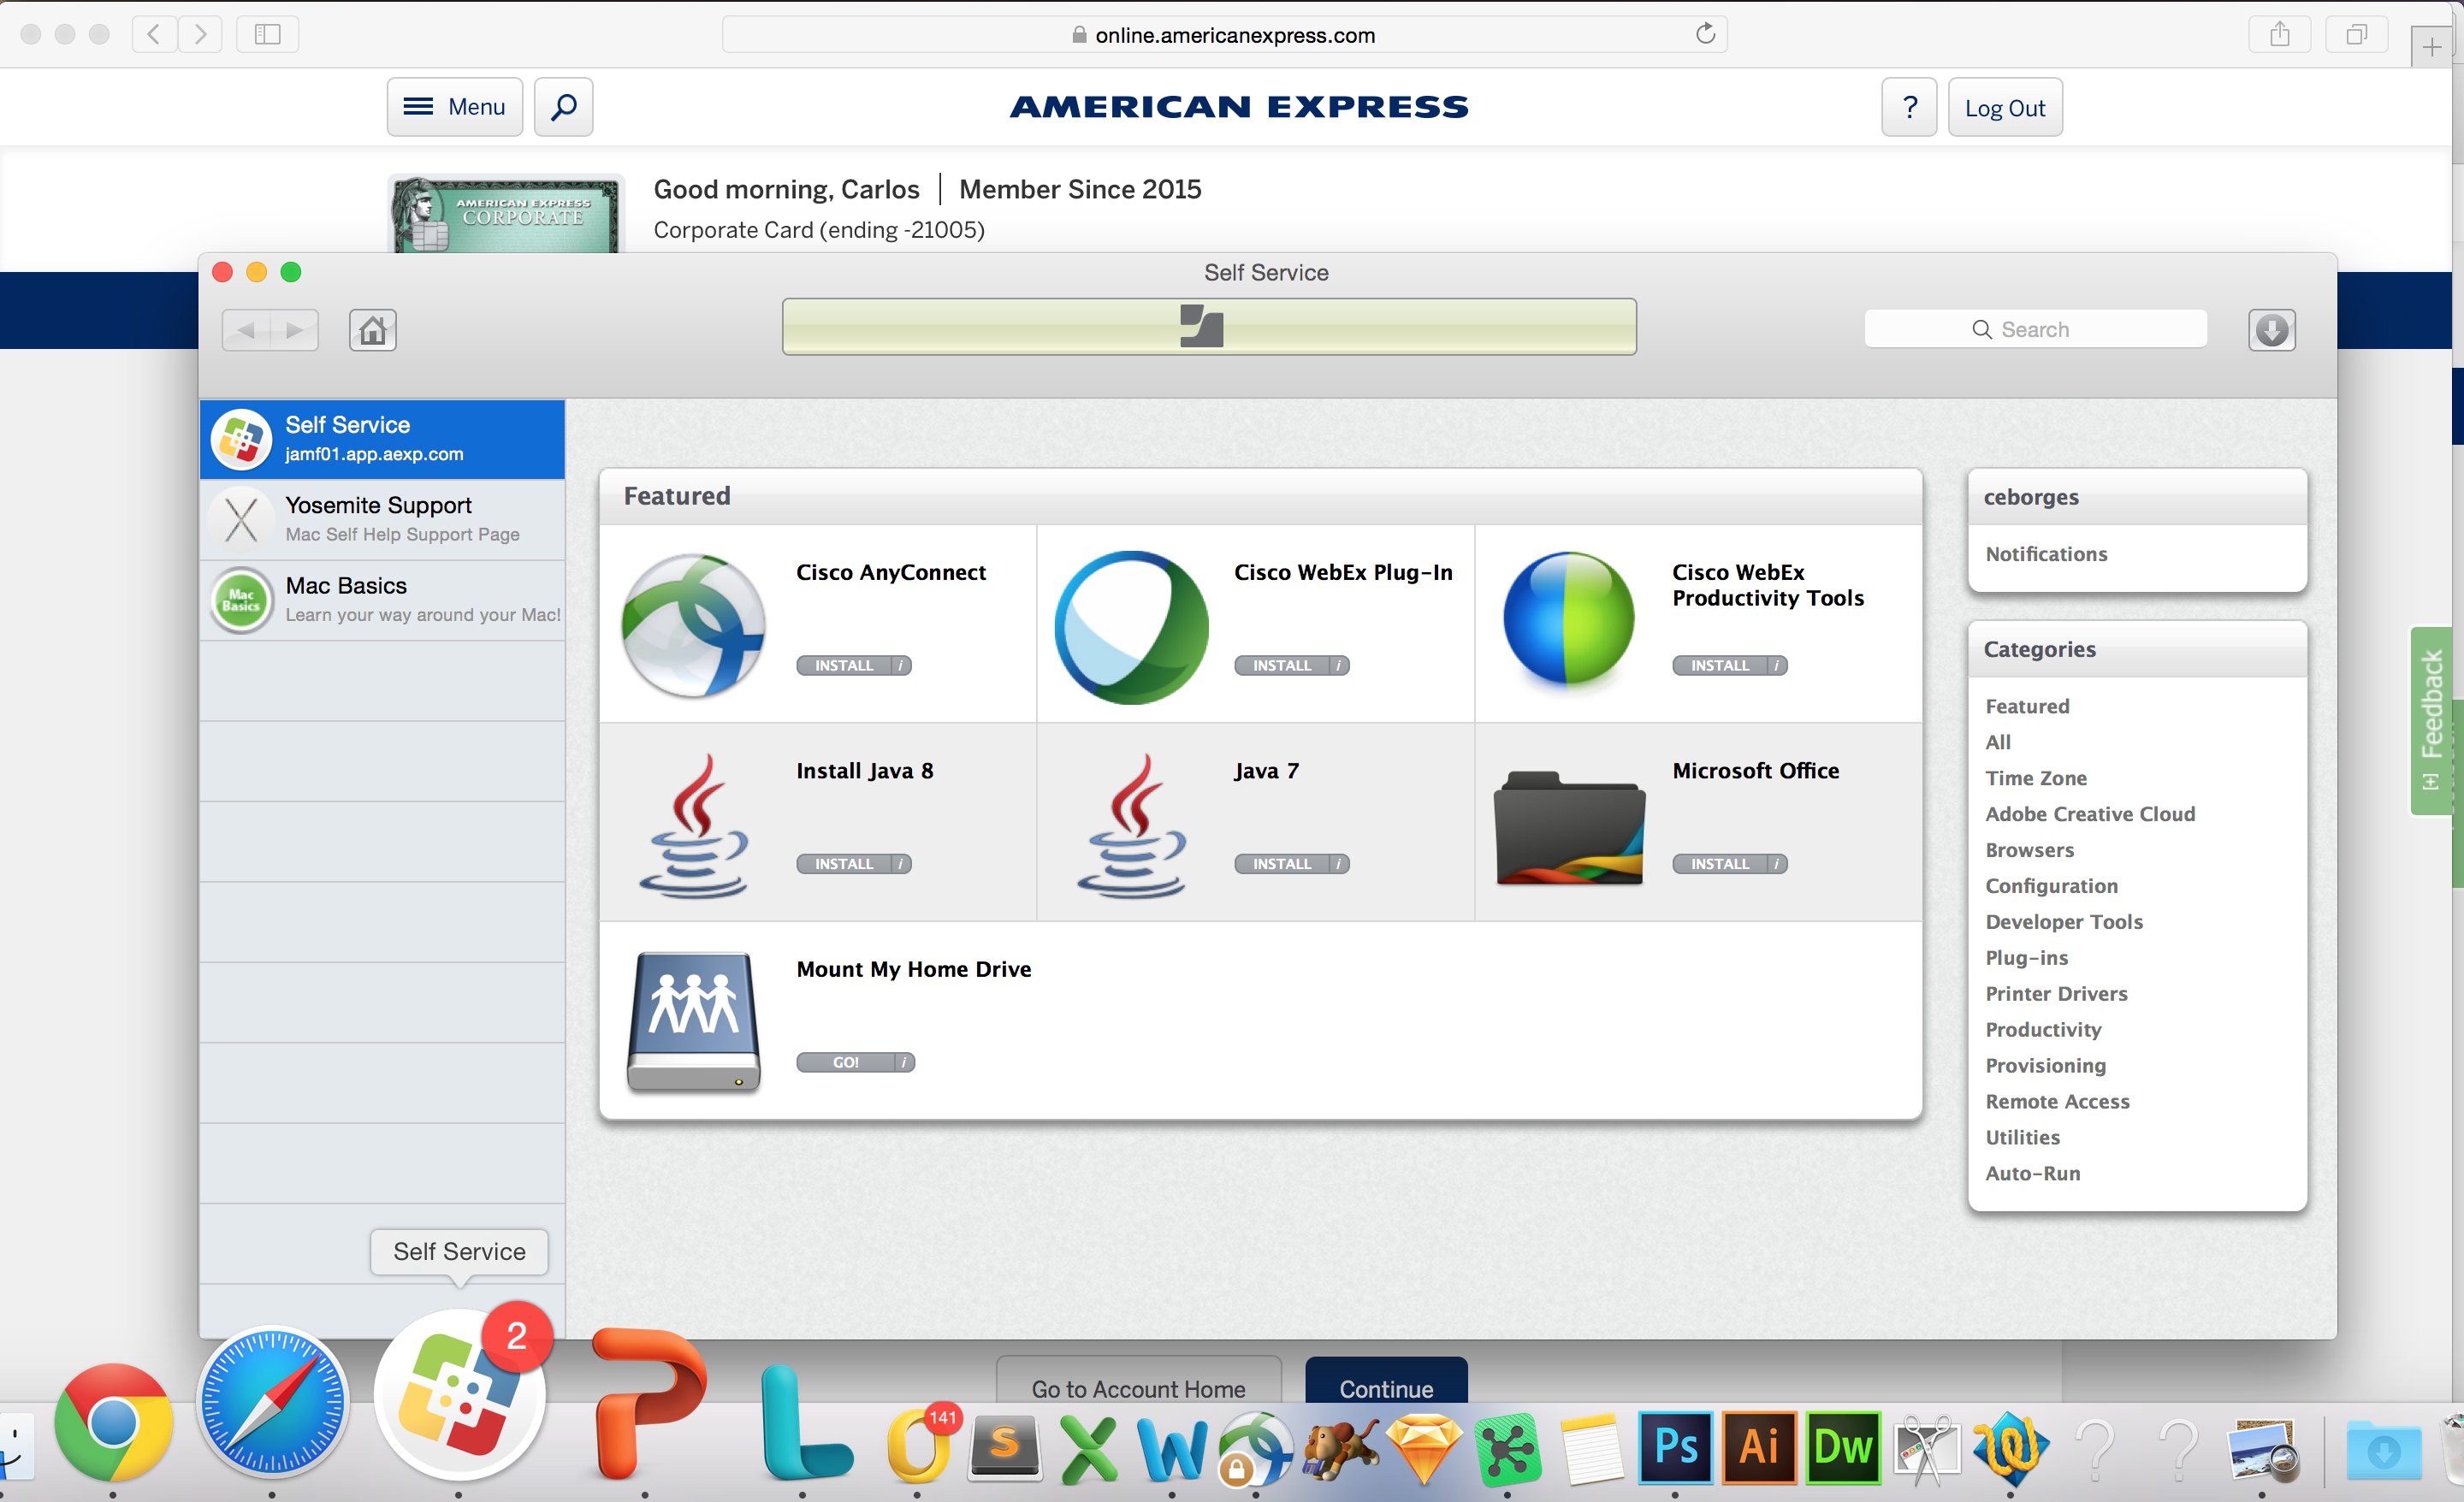
Task: Toggle the Safari sidebar button
Action: (267, 34)
